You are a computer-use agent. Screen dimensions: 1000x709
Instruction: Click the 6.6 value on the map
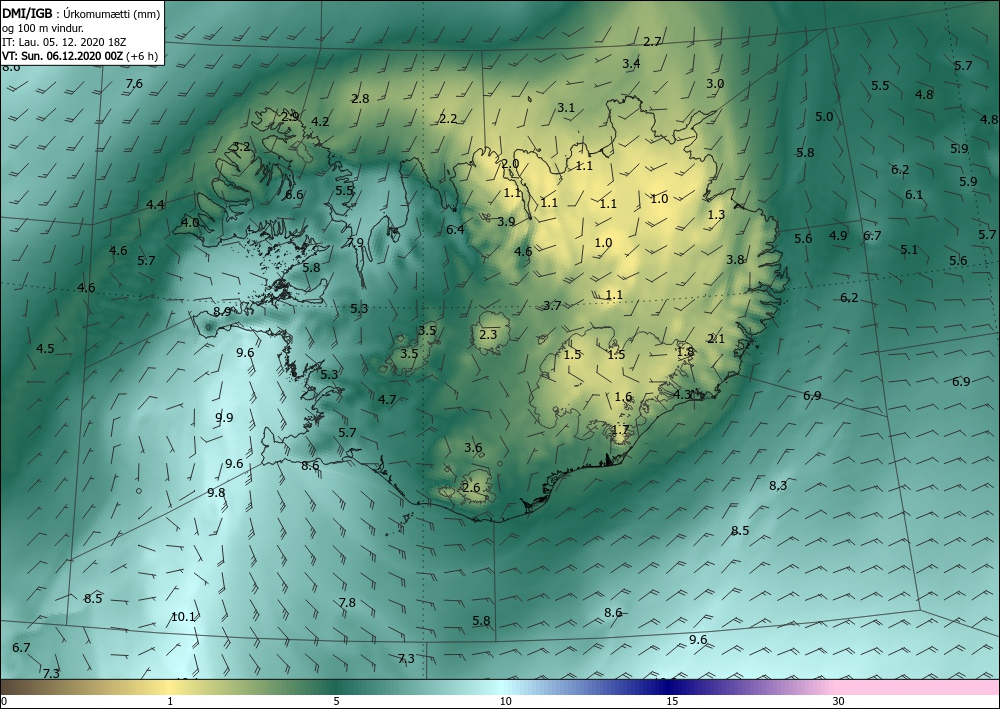tap(294, 195)
